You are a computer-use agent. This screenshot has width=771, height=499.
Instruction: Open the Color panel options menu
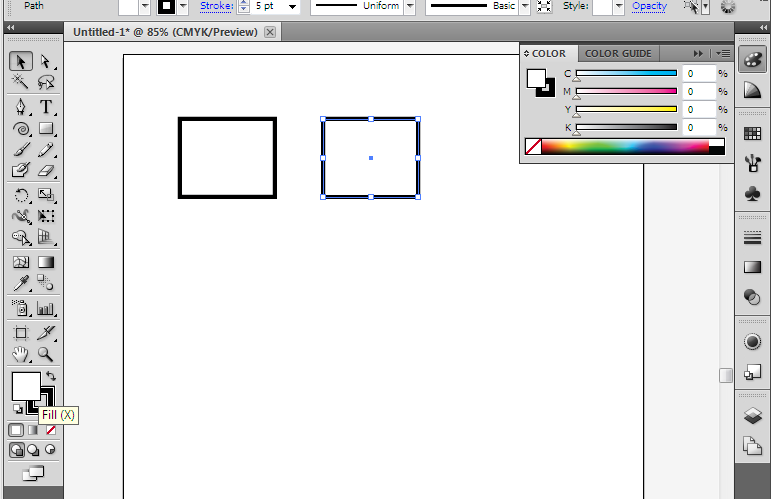723,53
